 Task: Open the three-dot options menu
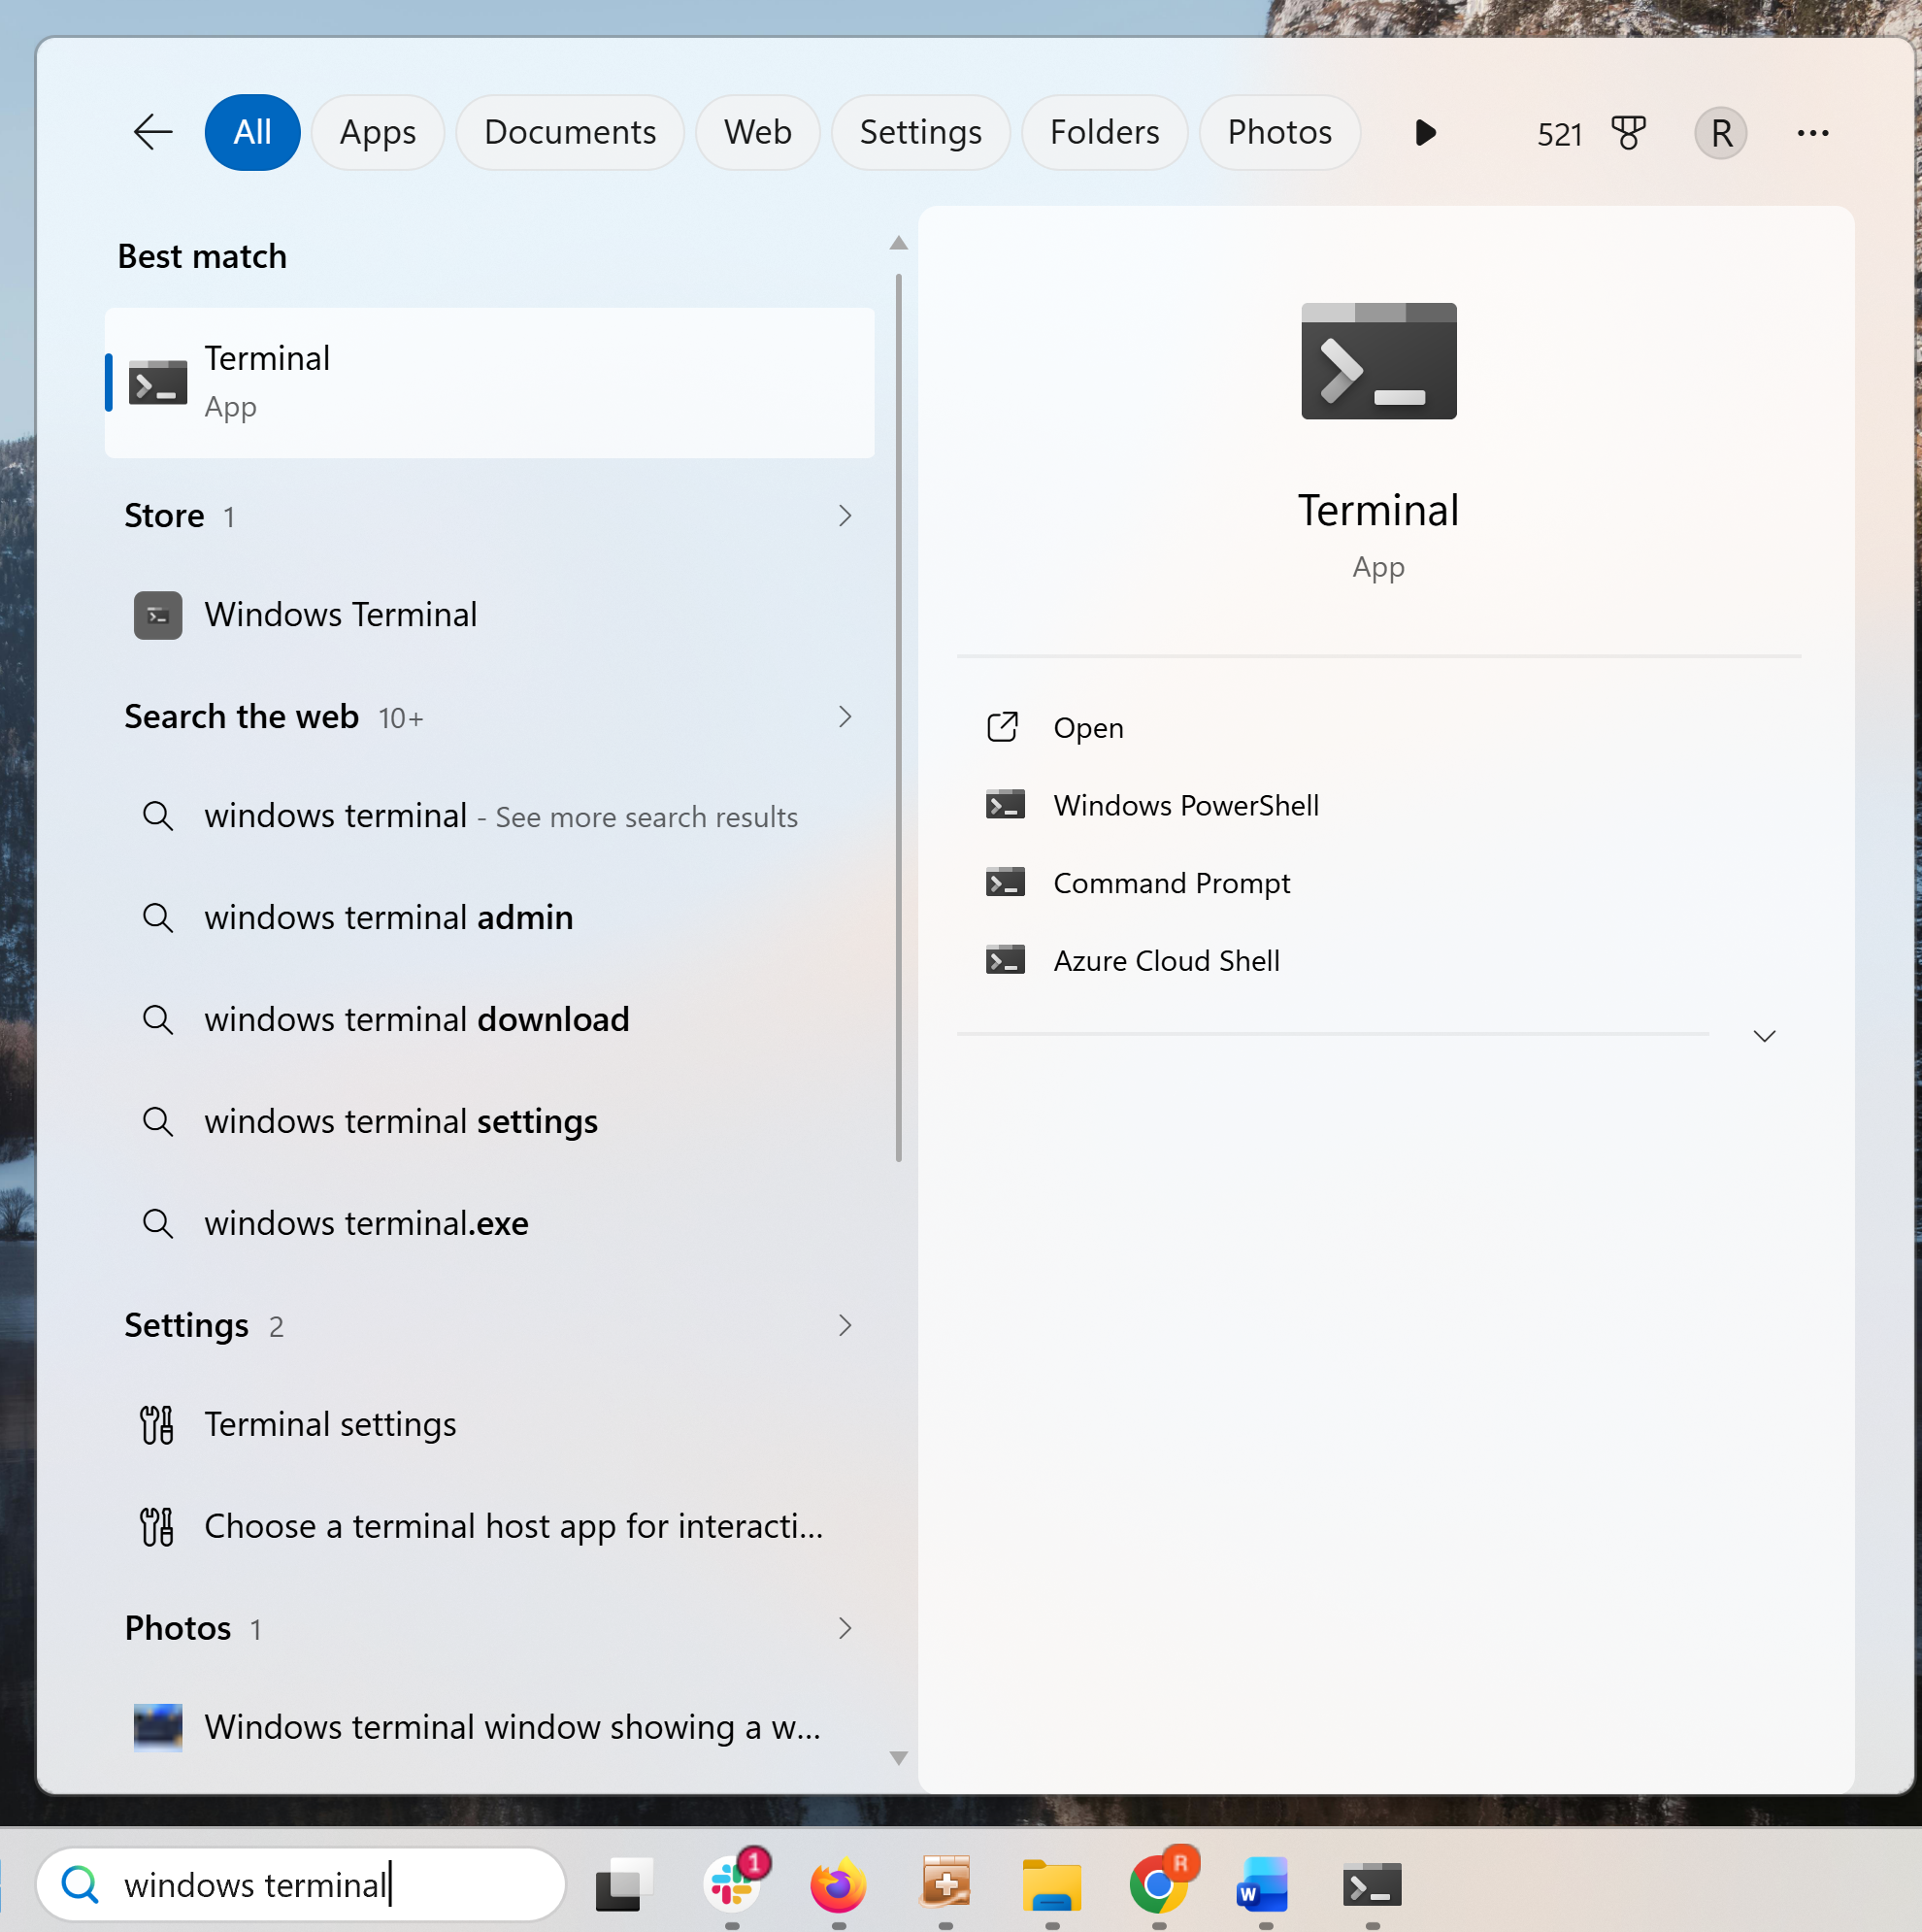tap(1813, 133)
